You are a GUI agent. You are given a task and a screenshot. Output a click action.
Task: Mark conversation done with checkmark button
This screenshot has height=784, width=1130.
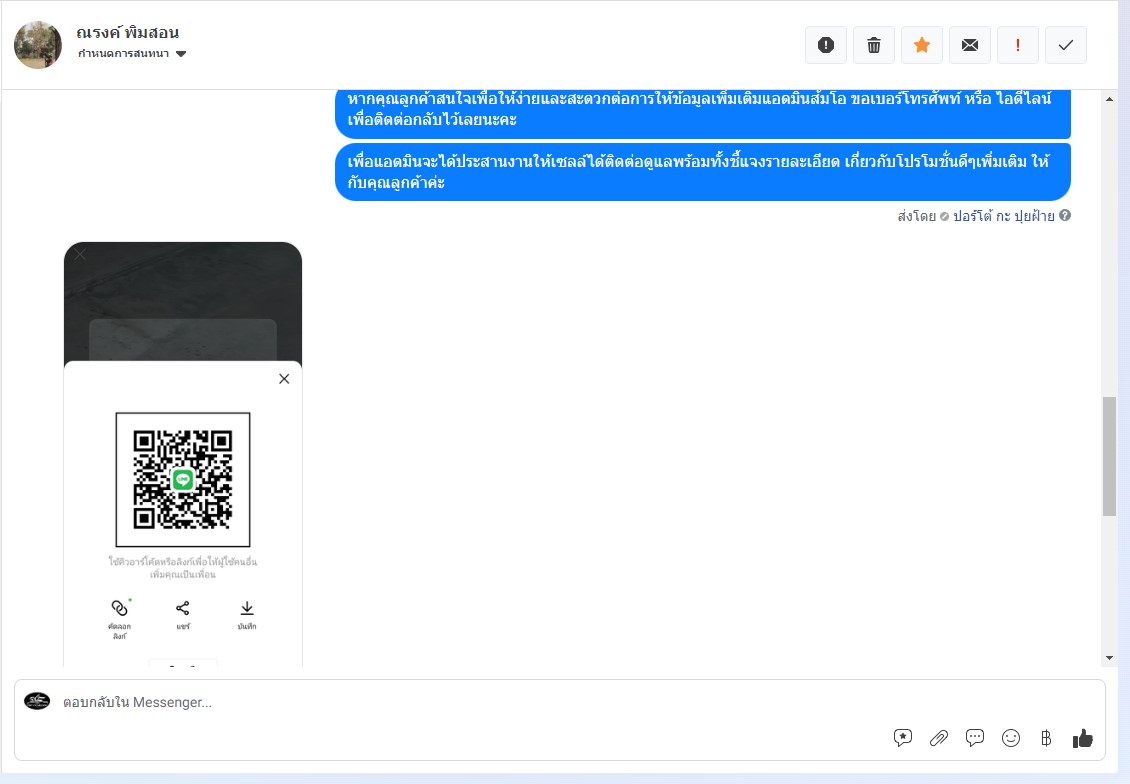tap(1066, 45)
